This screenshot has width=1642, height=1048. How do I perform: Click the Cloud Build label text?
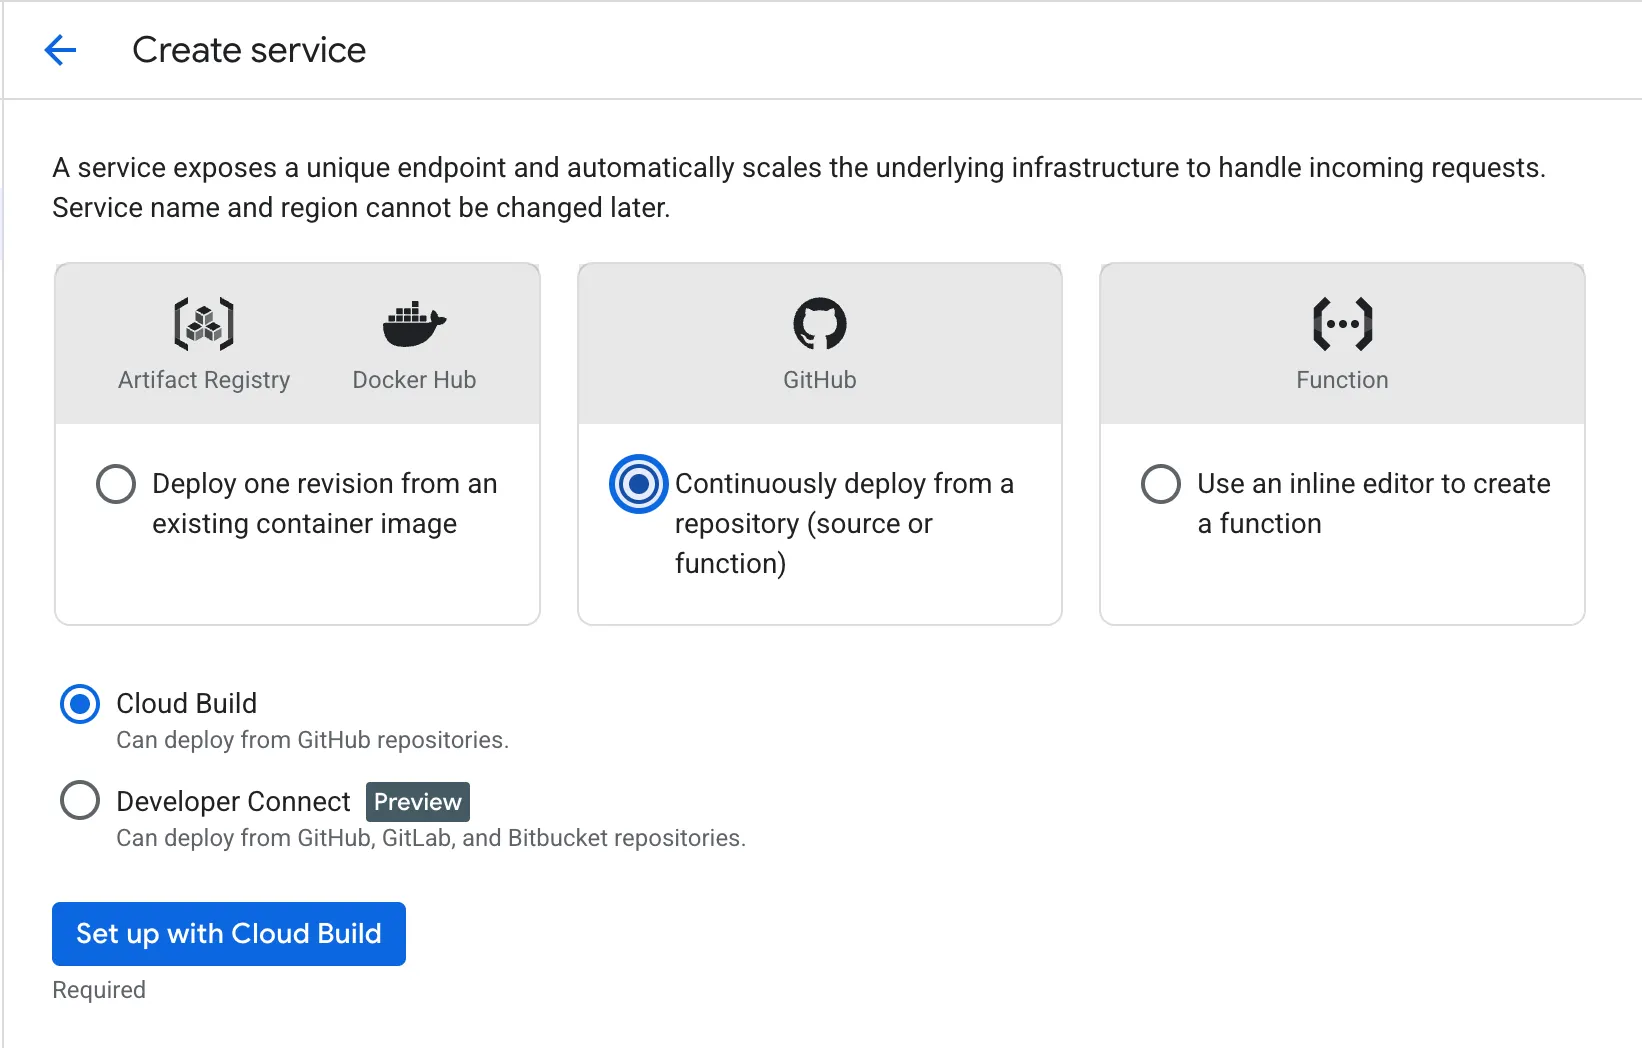[x=186, y=704]
